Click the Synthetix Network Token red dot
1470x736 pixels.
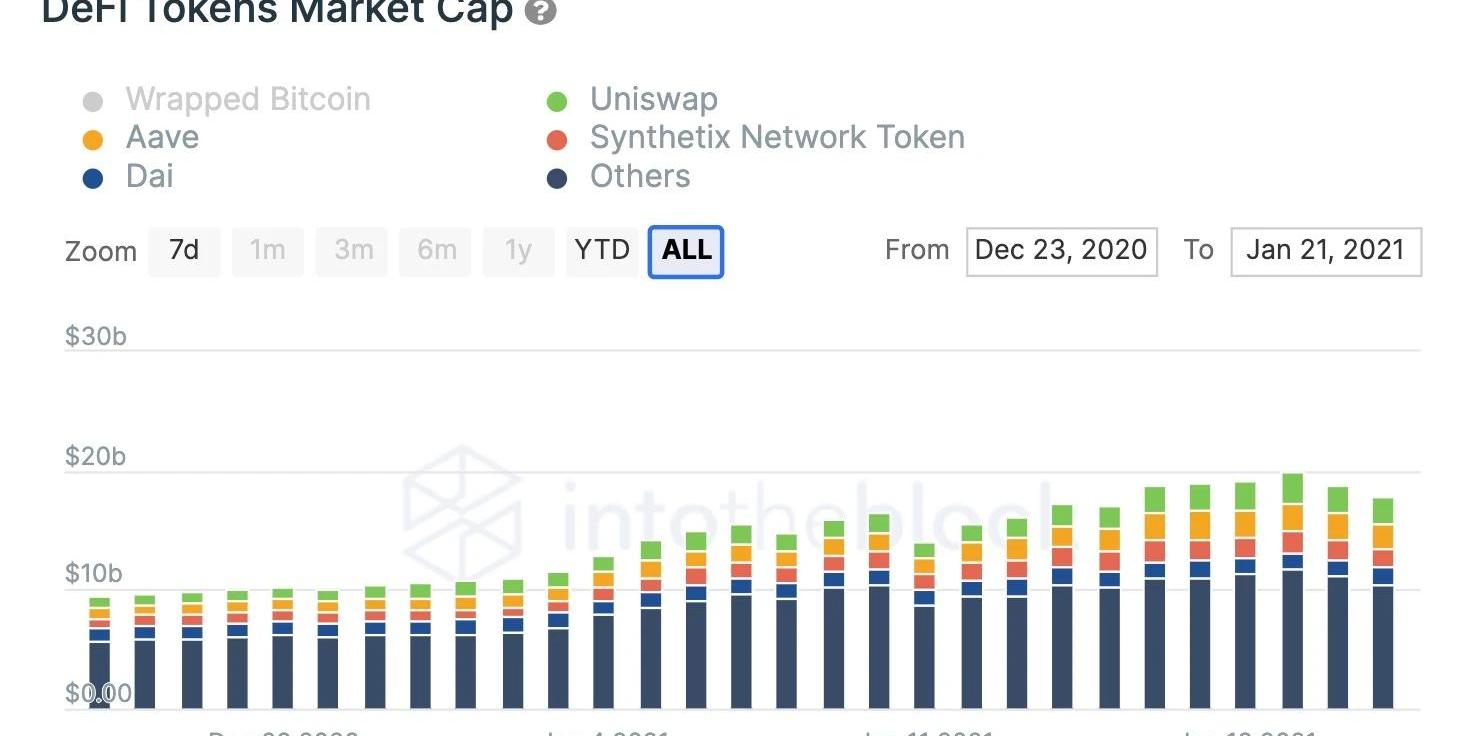coord(557,140)
